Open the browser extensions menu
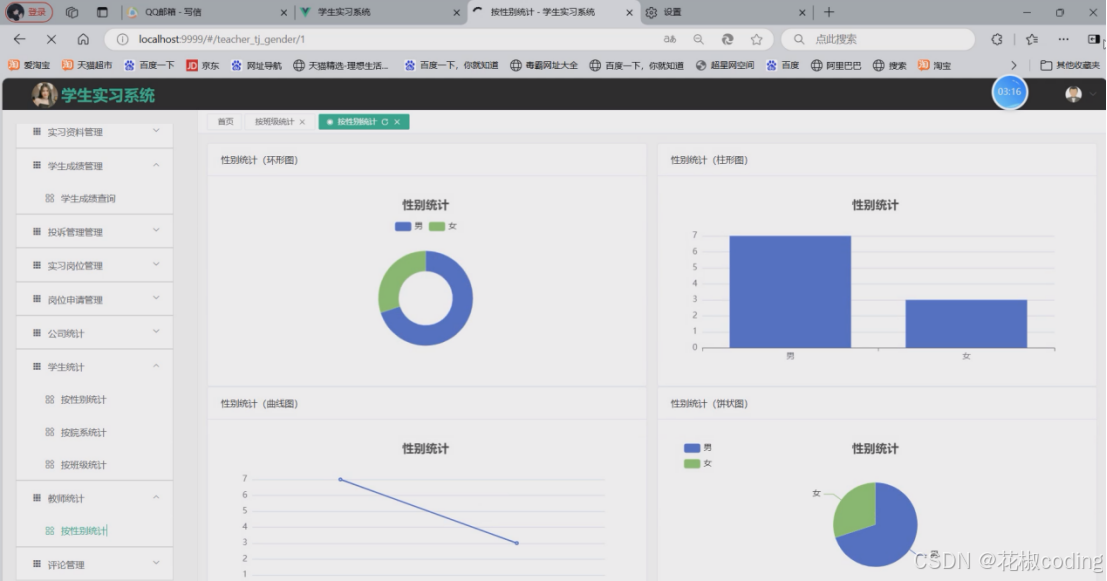1107x581 pixels. click(x=997, y=40)
